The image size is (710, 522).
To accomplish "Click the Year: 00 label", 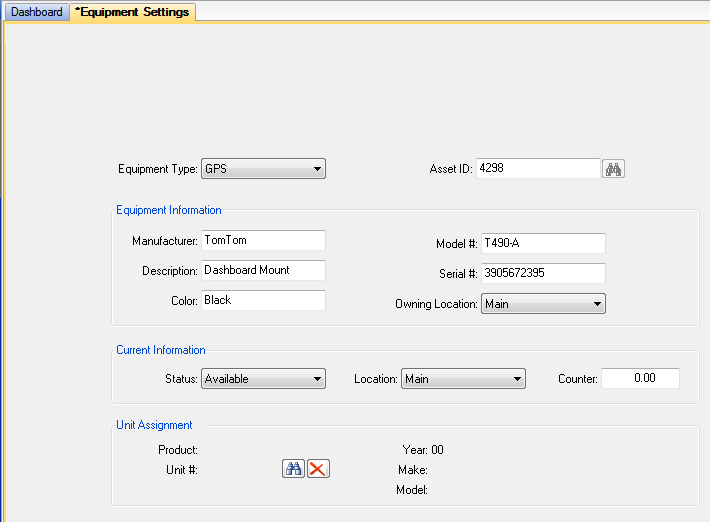I will [x=423, y=450].
